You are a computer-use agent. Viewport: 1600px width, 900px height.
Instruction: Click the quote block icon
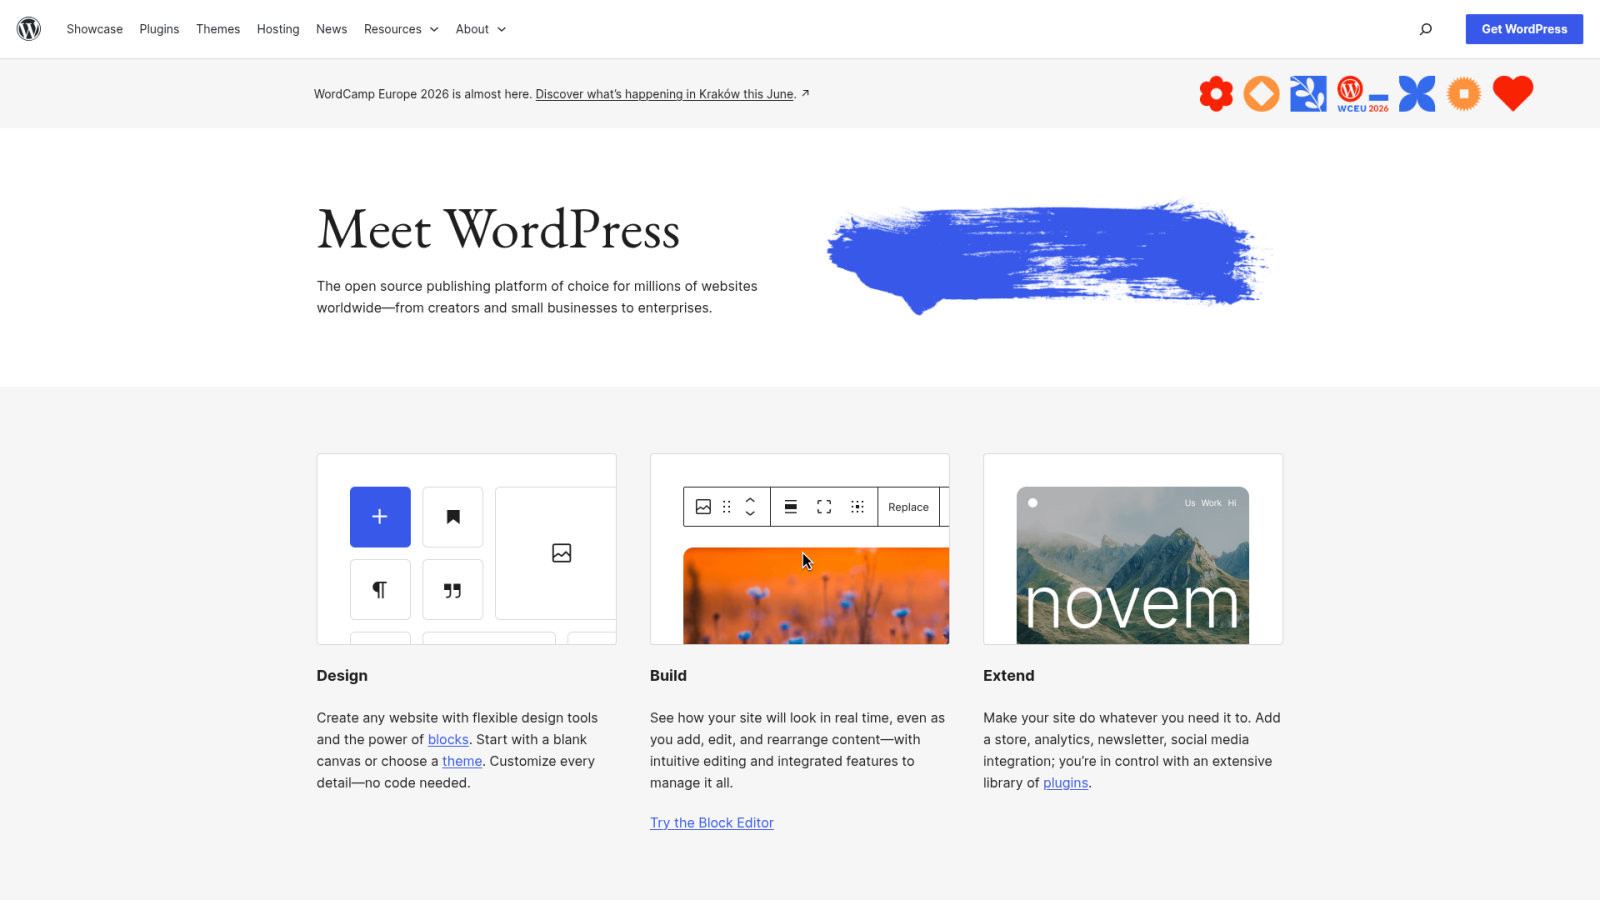click(453, 590)
